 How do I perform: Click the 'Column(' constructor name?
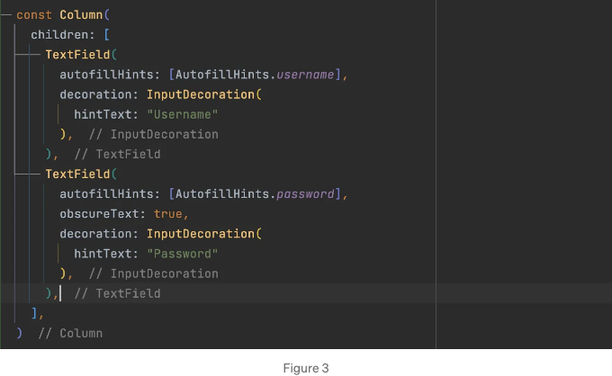tap(85, 15)
